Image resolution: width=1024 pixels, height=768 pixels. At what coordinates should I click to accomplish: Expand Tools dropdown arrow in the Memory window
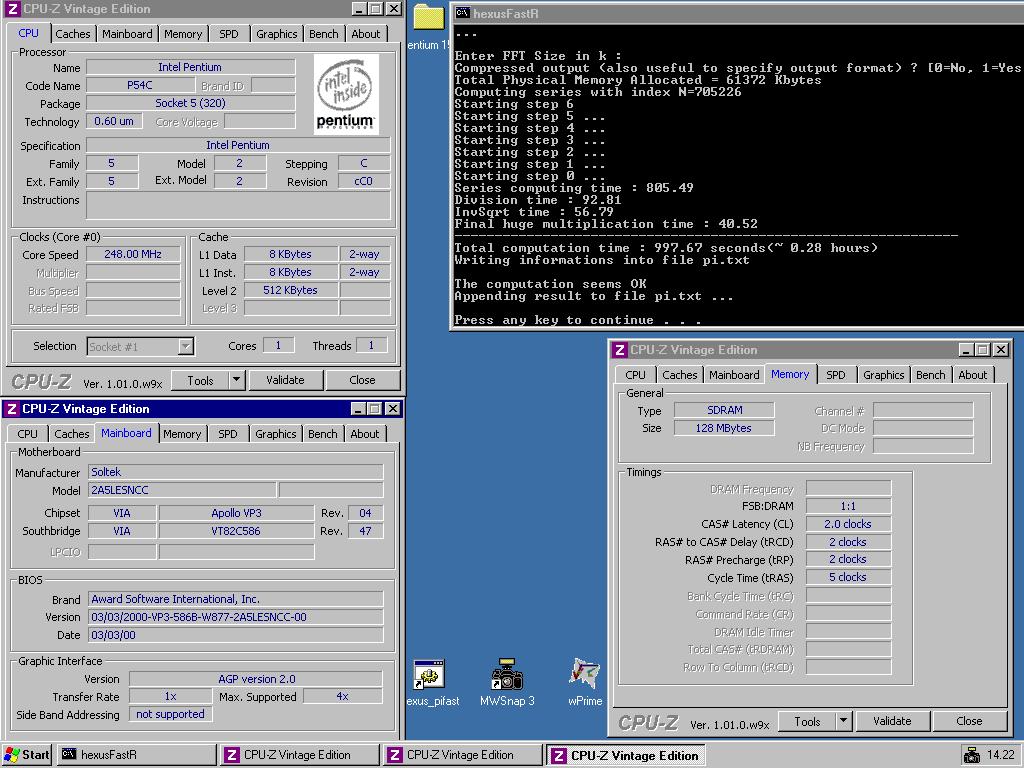click(844, 722)
